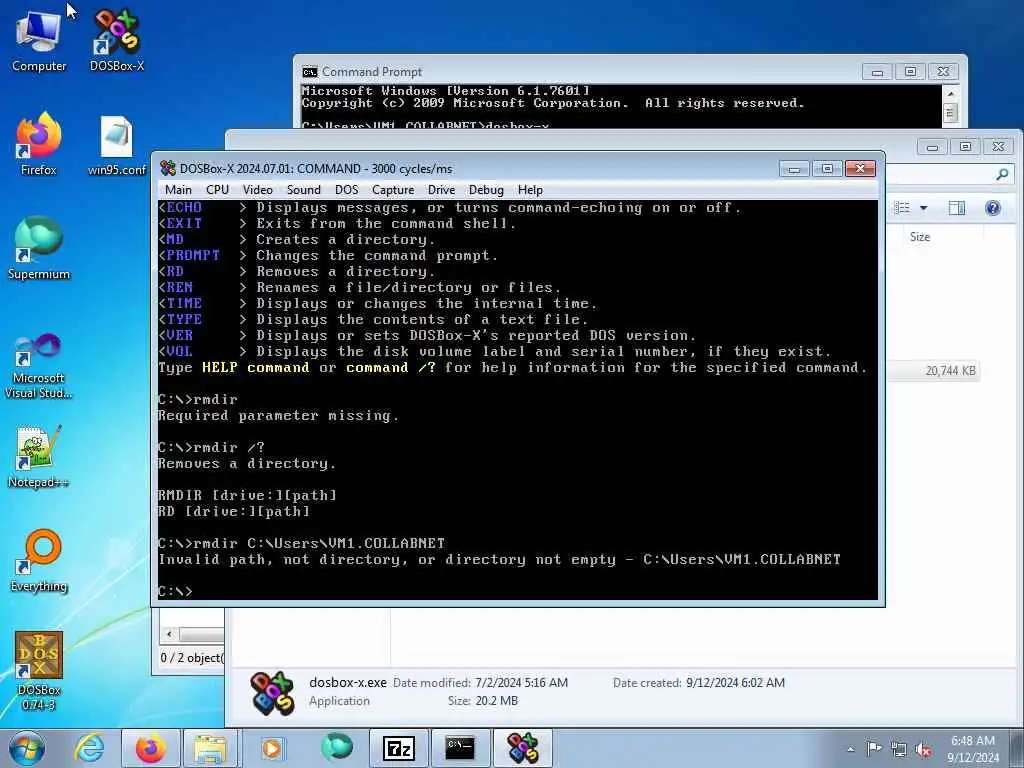Viewport: 1024px width, 768px height.
Task: Click the dosbox-x.exe file name in details
Action: 347,682
